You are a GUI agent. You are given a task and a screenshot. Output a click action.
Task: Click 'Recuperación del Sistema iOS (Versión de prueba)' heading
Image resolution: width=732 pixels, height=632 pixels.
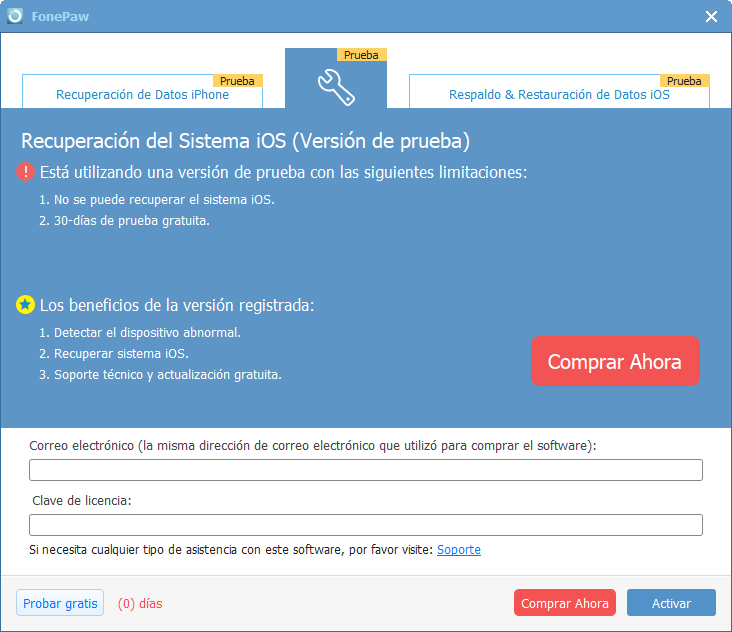click(x=246, y=141)
